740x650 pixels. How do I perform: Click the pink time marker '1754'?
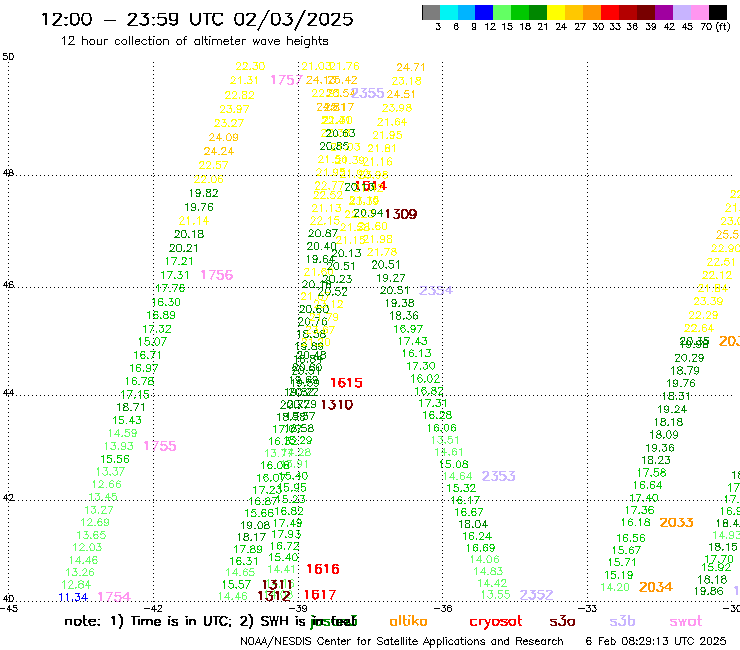114,597
